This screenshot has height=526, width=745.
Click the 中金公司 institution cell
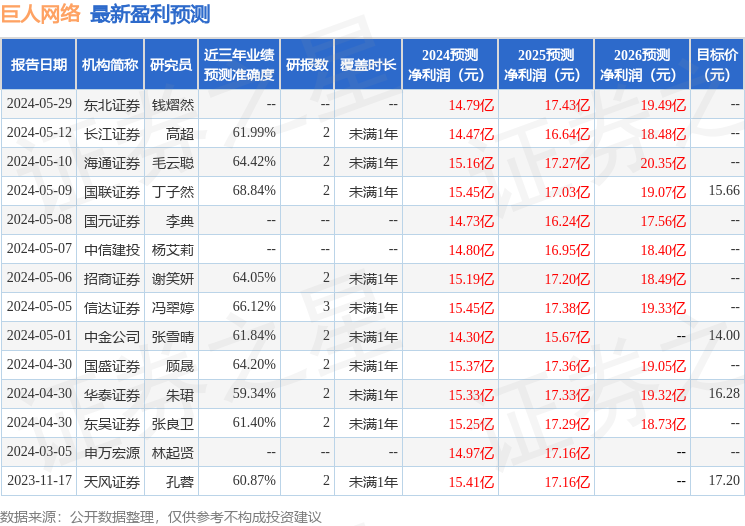pos(112,337)
